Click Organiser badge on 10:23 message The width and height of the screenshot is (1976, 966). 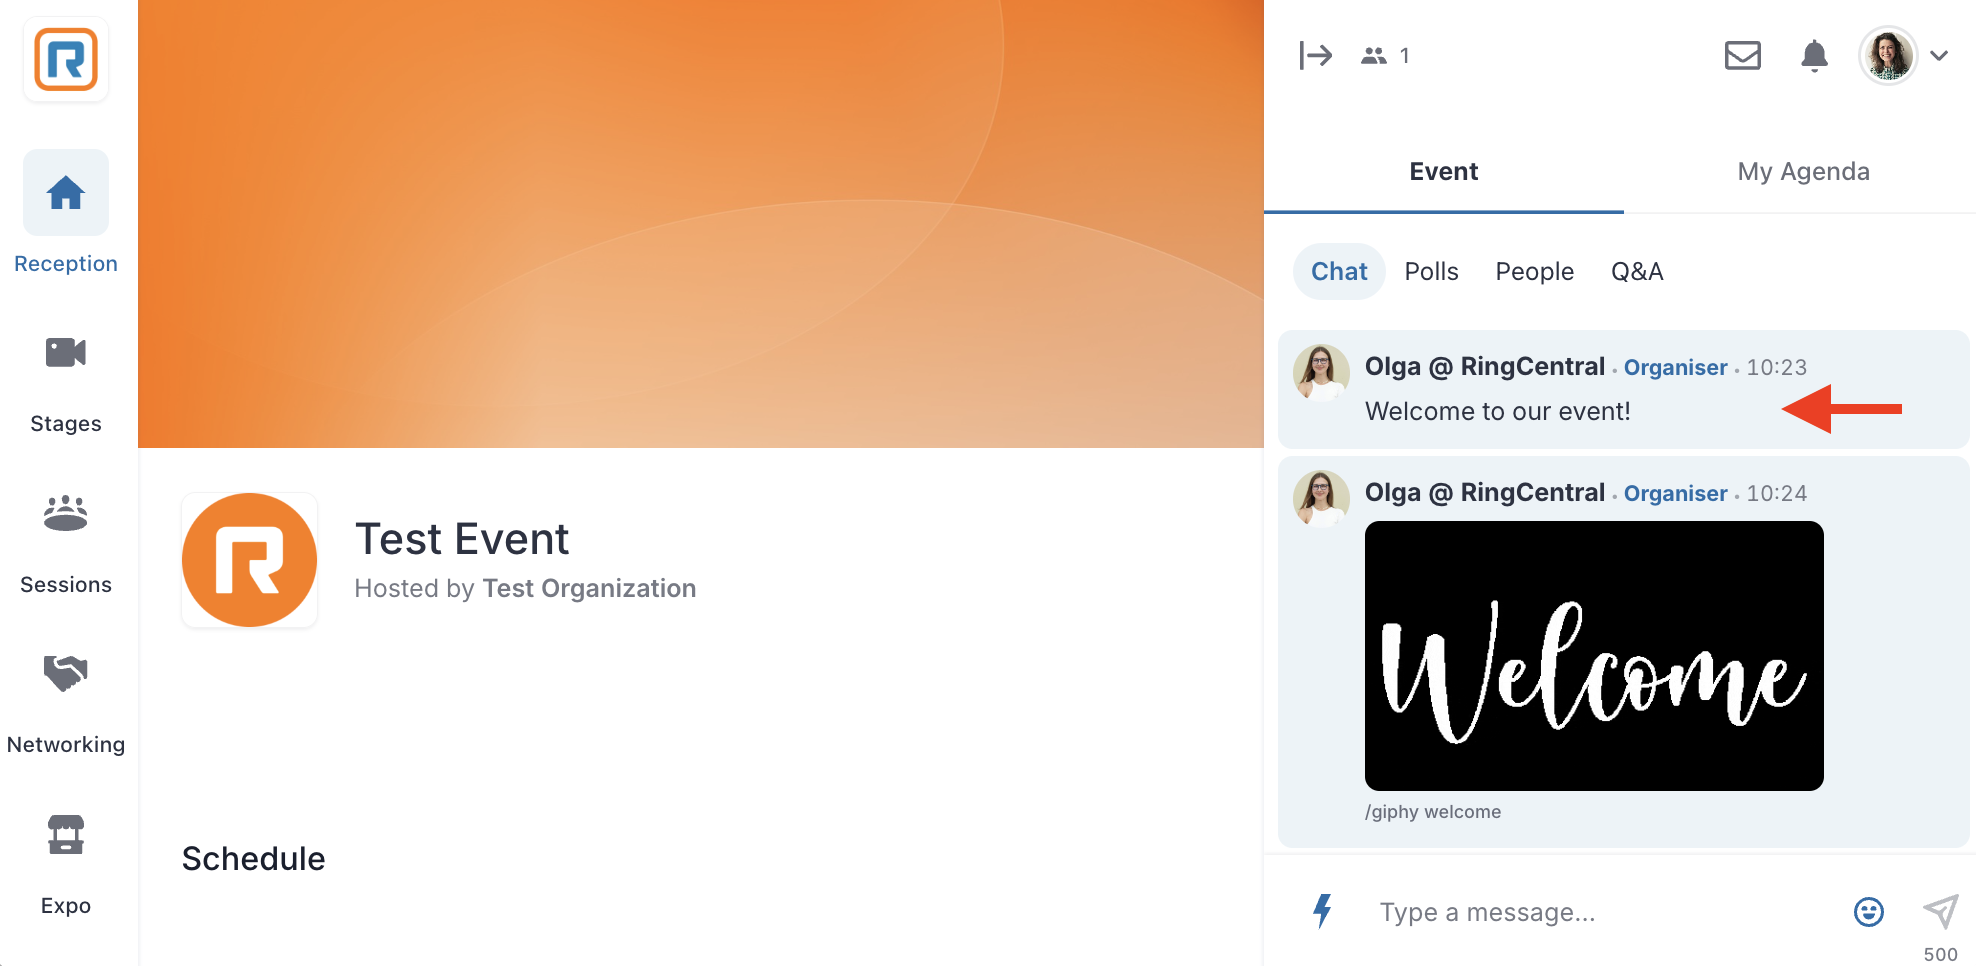(1675, 368)
